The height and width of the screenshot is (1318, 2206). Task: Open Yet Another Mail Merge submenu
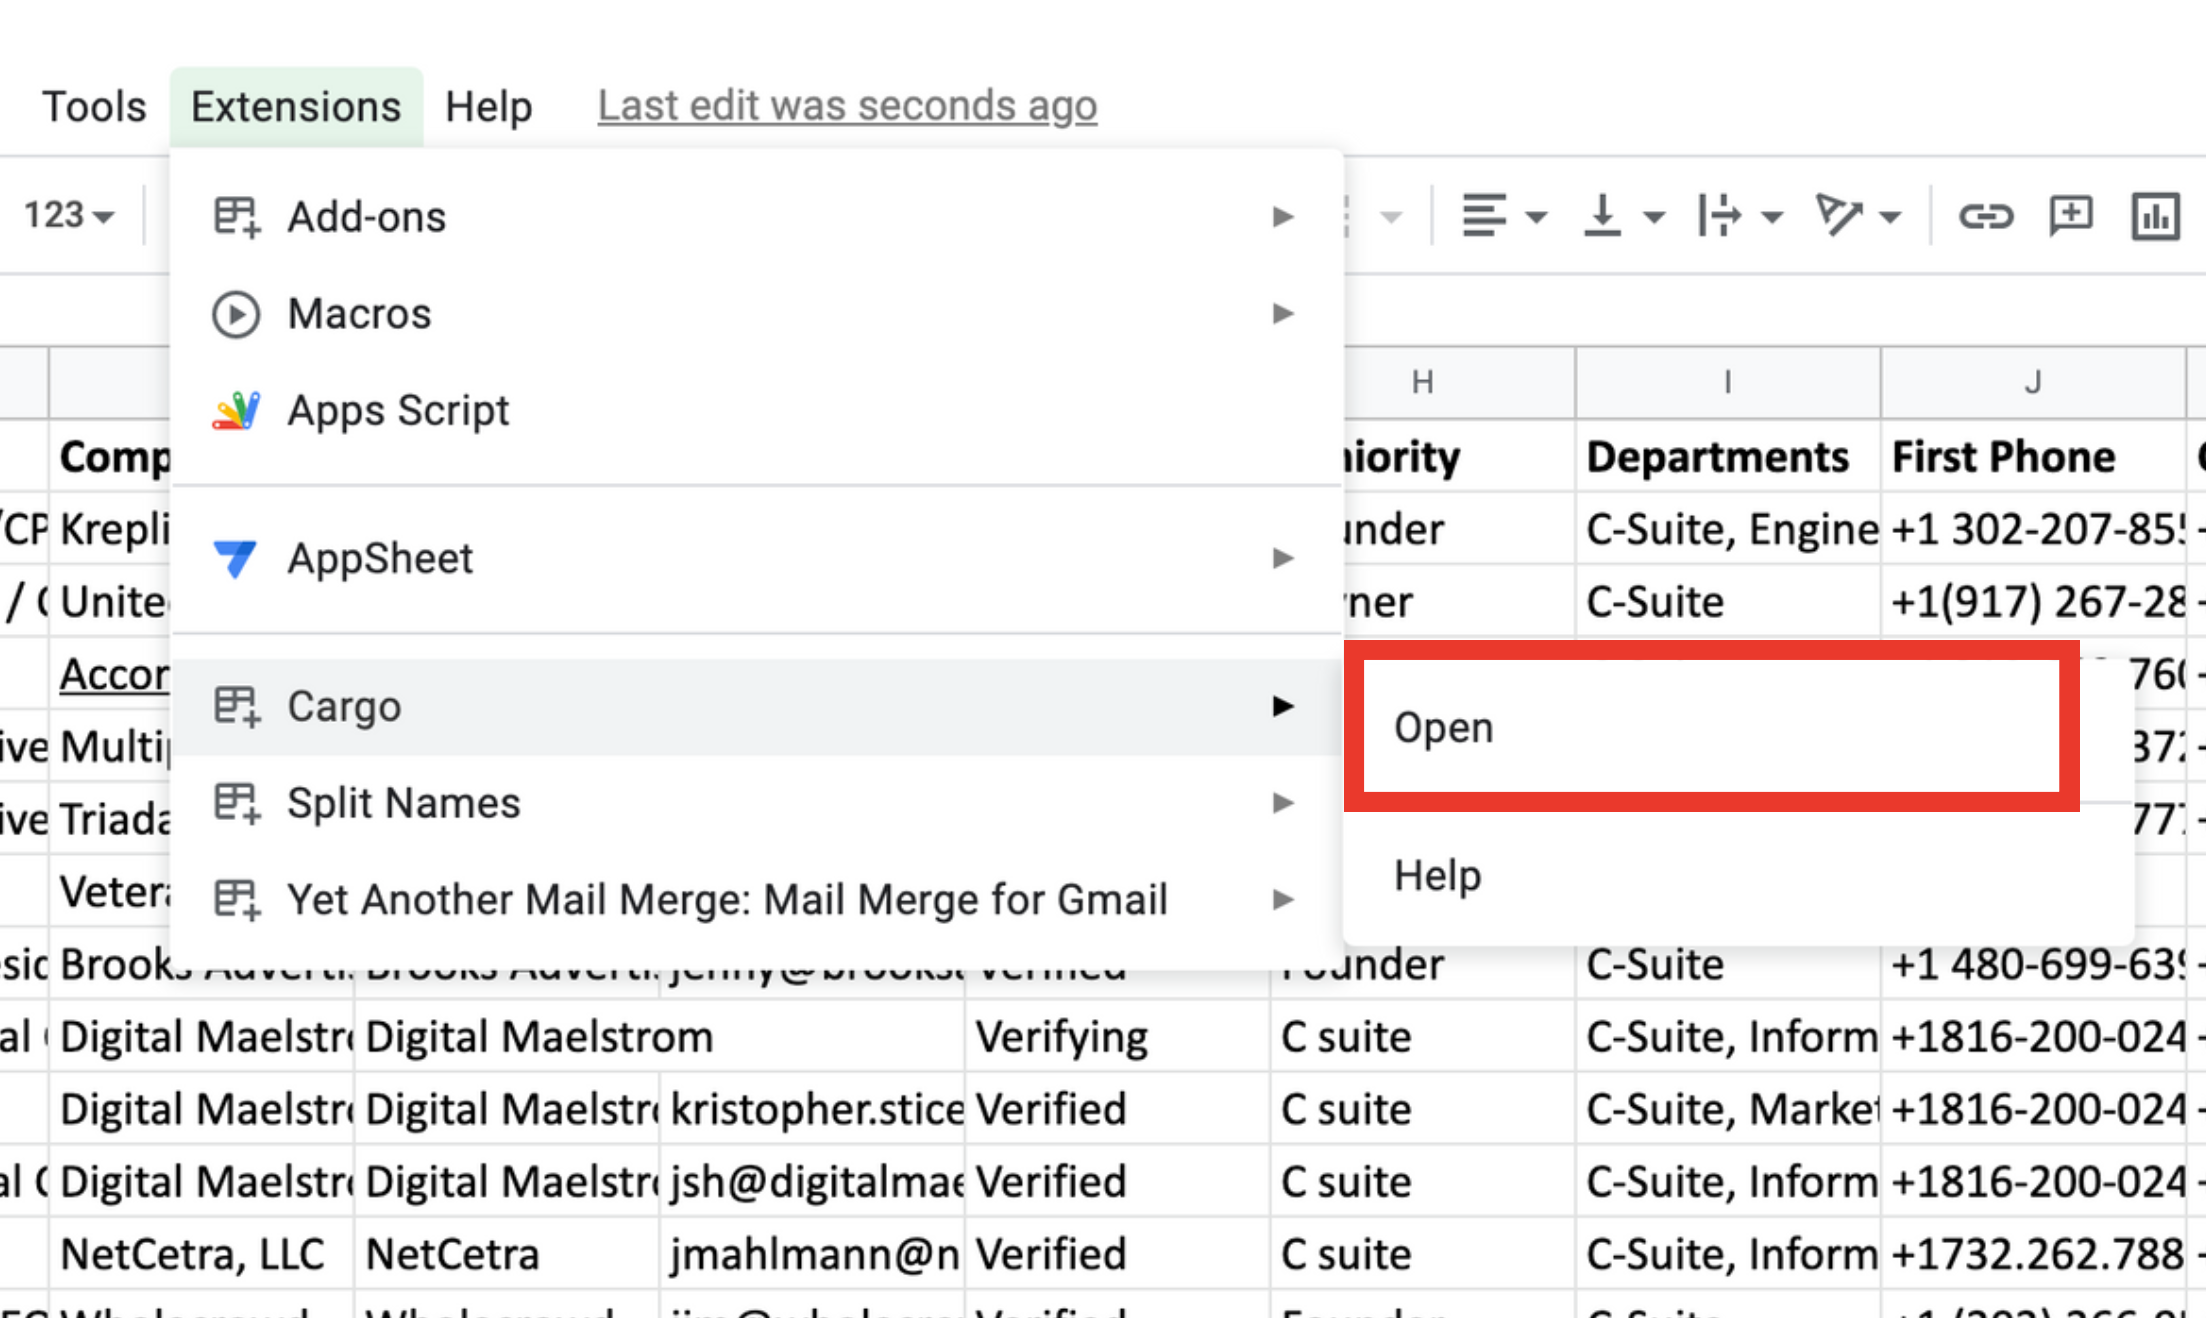756,899
